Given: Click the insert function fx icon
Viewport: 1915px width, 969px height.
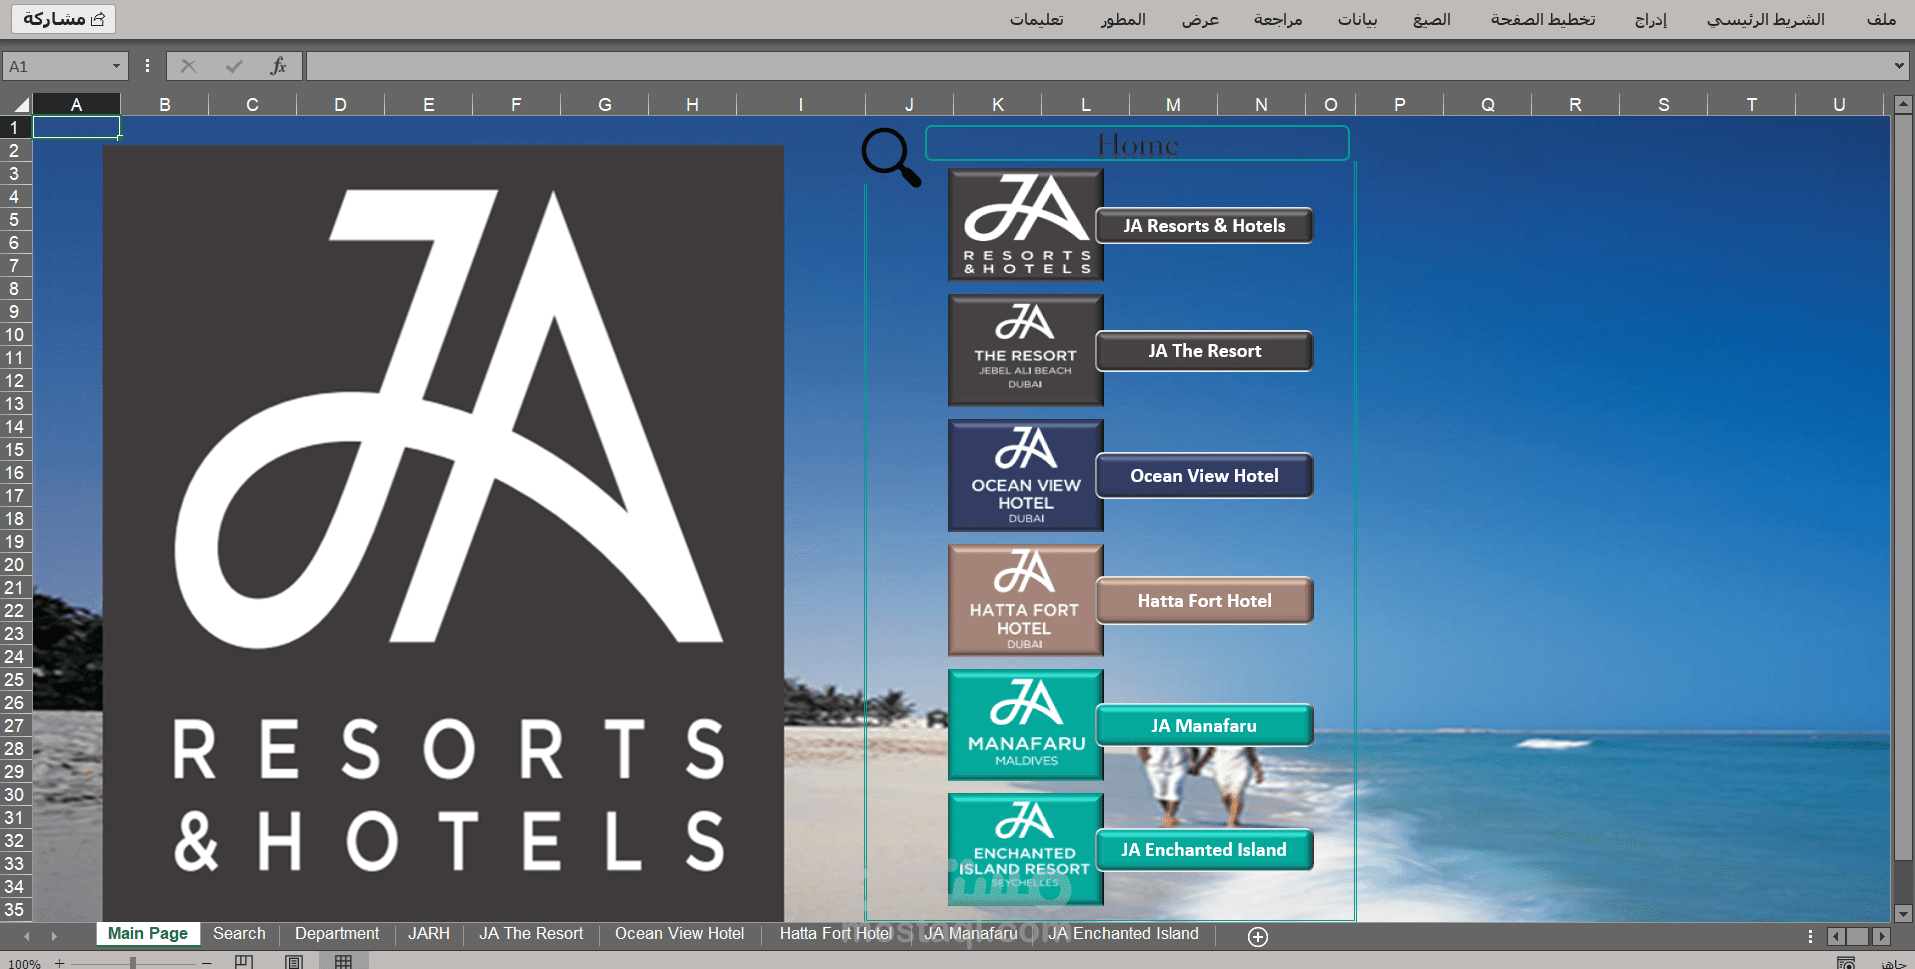Looking at the screenshot, I should (x=278, y=66).
